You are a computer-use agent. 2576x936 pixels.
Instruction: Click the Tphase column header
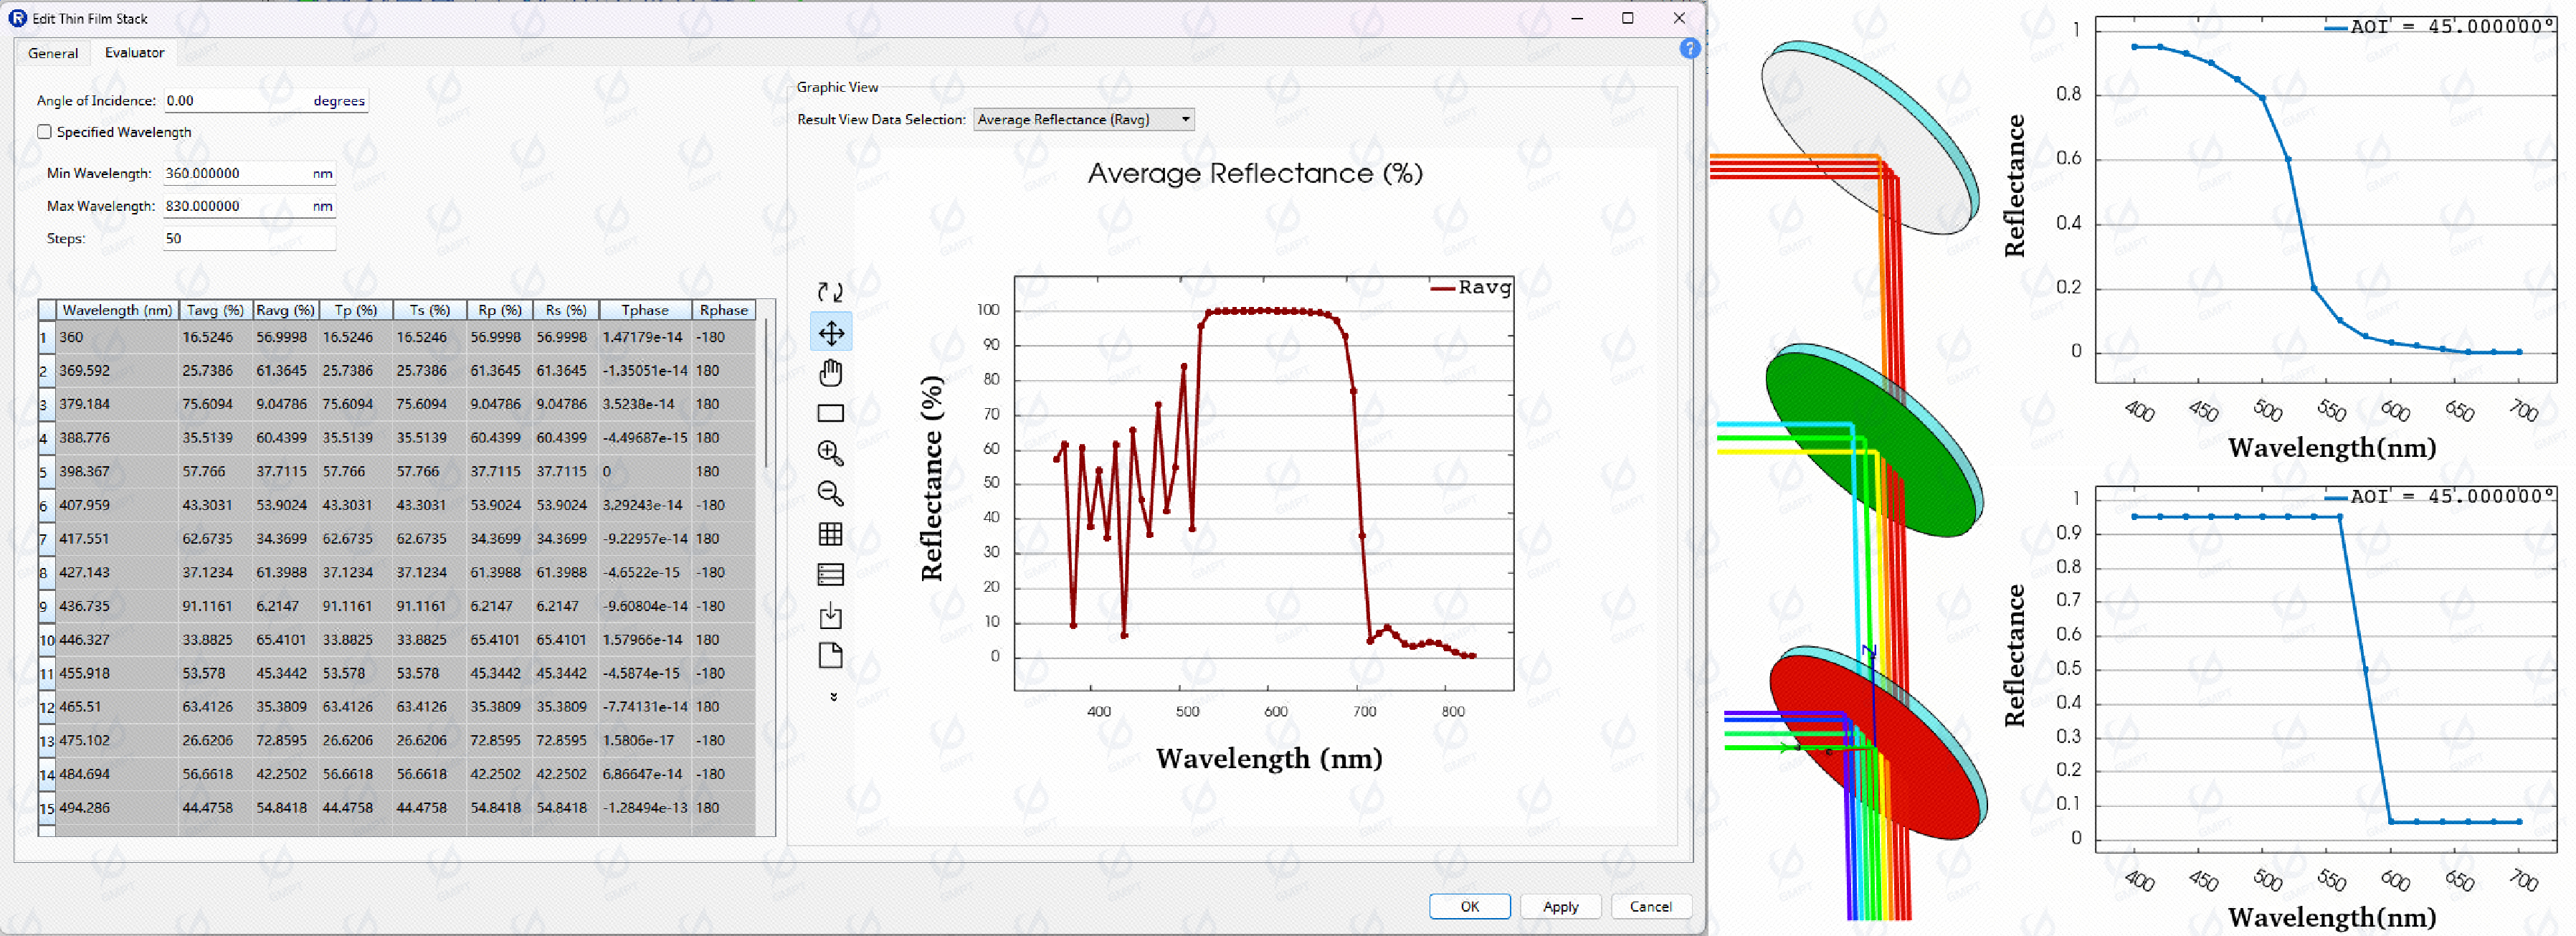[645, 310]
